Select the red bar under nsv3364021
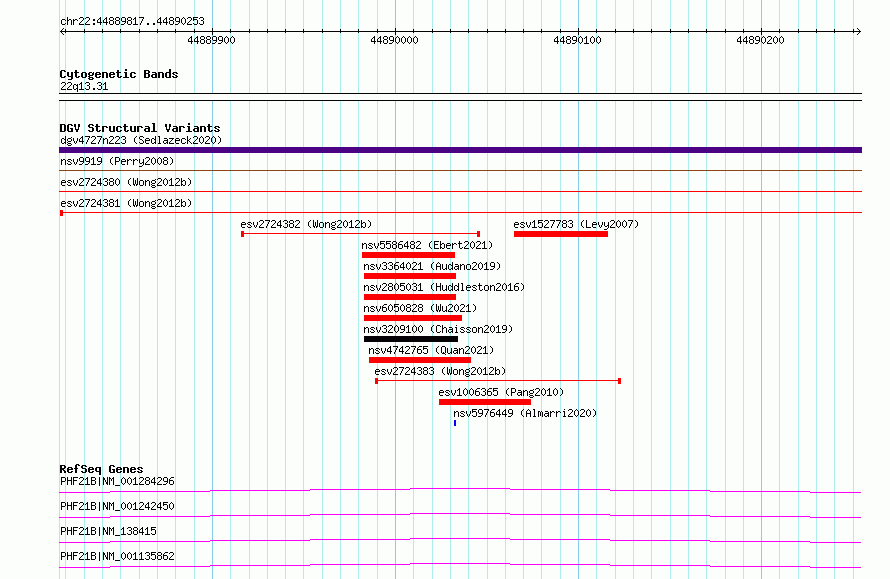 tap(410, 276)
